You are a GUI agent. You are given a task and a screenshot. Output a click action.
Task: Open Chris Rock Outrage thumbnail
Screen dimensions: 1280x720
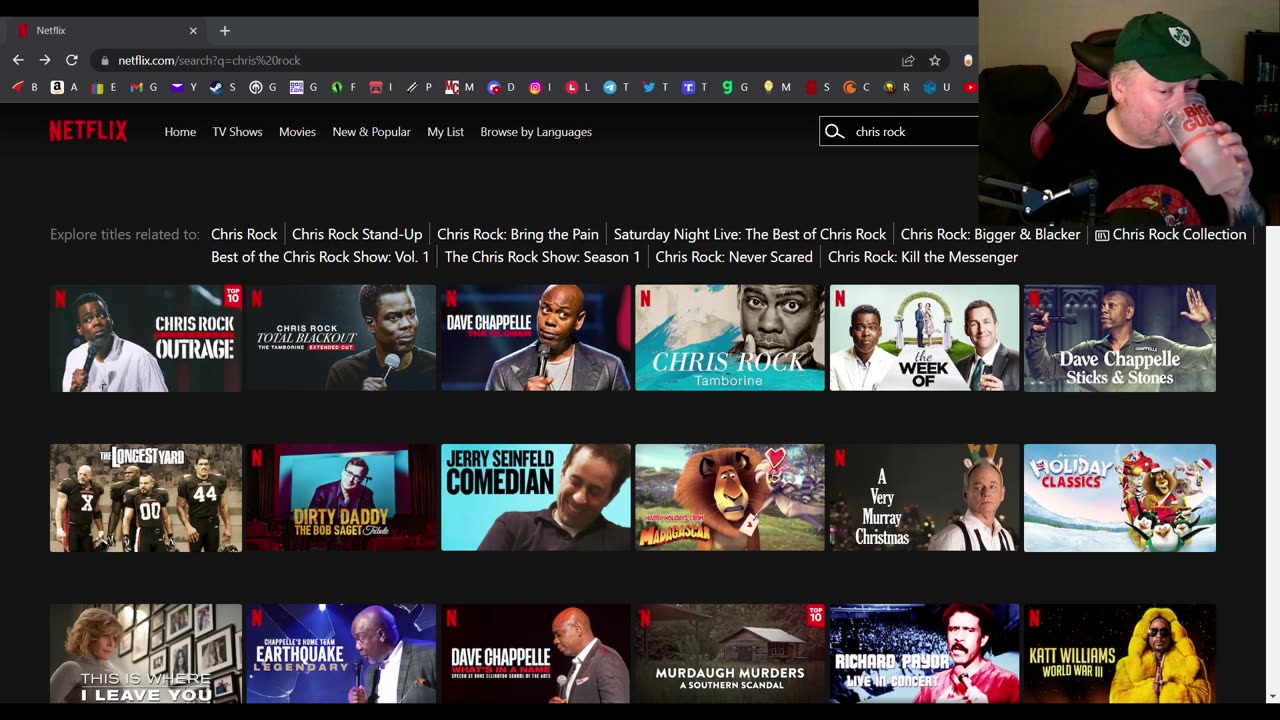(x=146, y=338)
